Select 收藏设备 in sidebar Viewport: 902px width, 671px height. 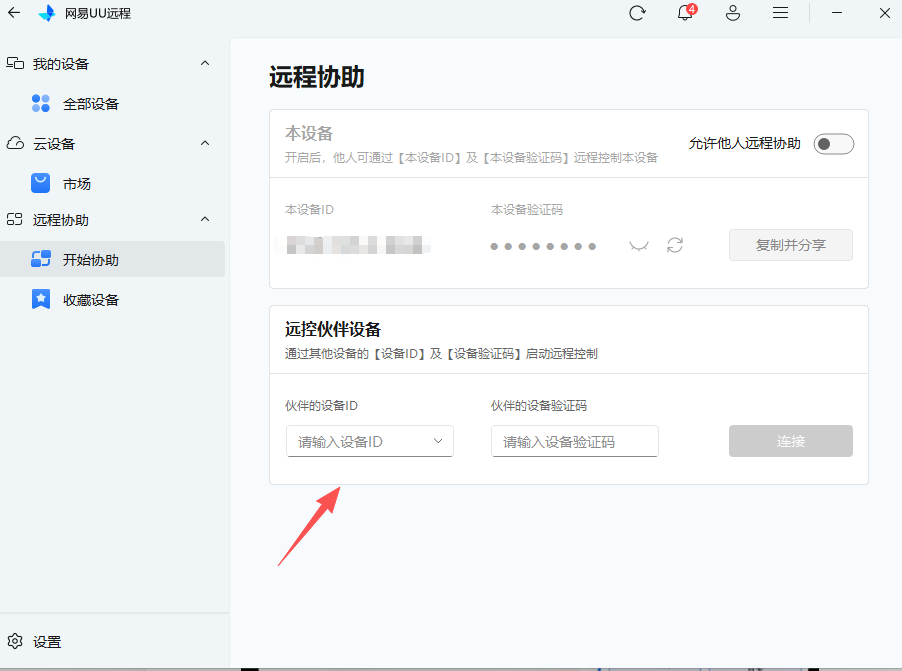pos(112,300)
